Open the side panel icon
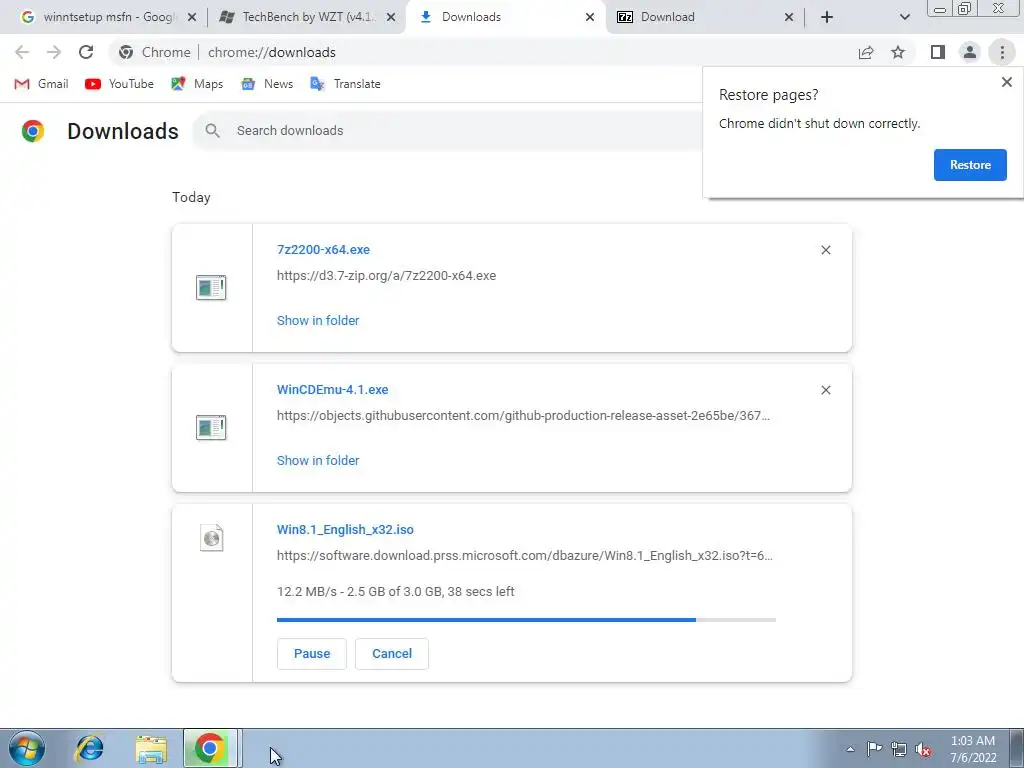This screenshot has height=768, width=1024. 938,52
